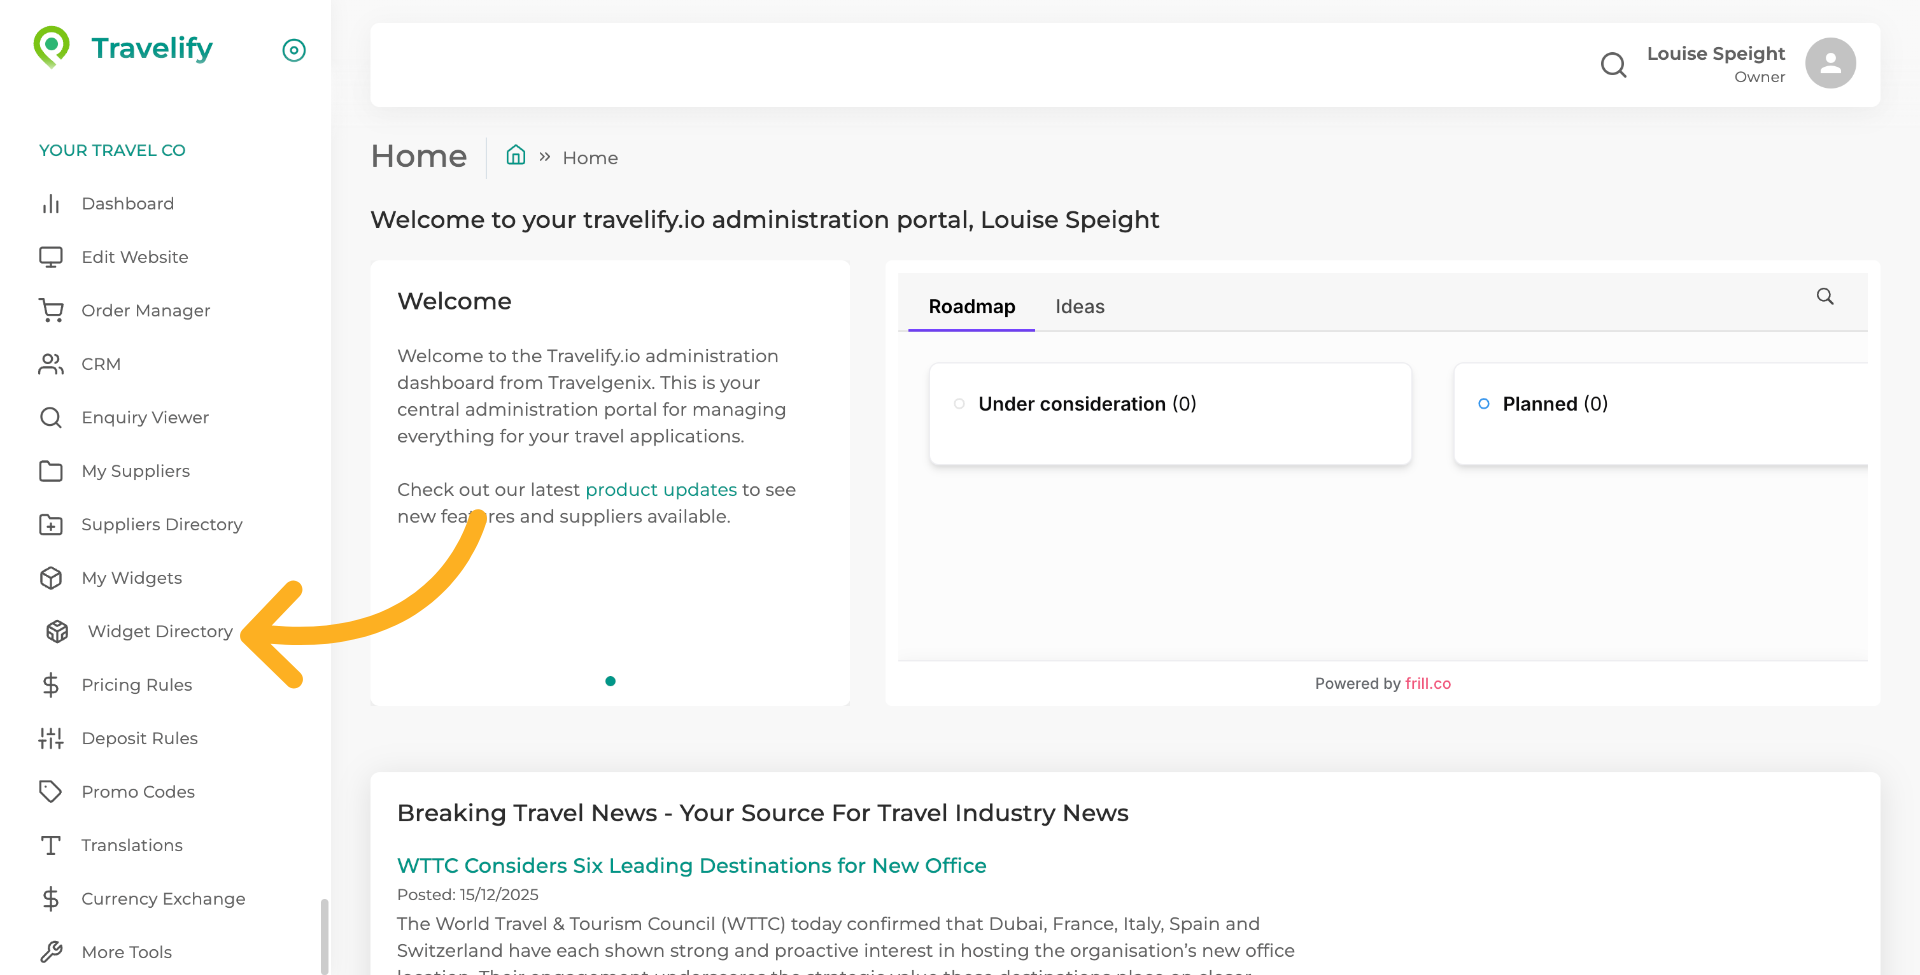Viewport: 1920px width, 975px height.
Task: Click the More Tools wrench icon
Action: point(51,952)
